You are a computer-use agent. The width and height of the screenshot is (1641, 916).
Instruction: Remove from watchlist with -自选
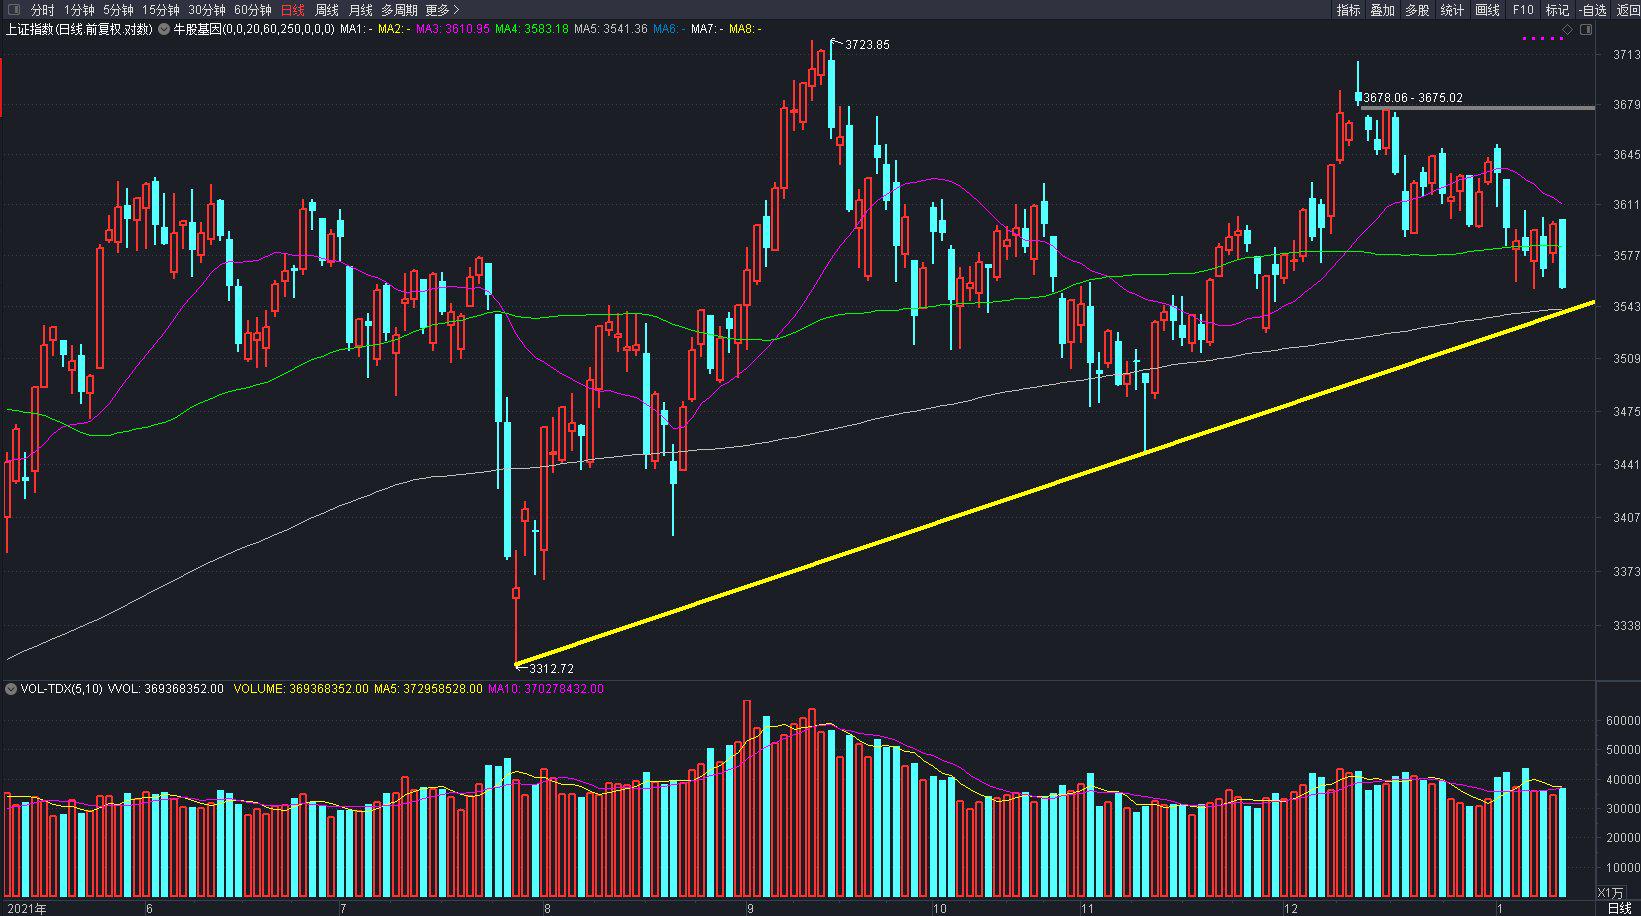[x=1593, y=10]
